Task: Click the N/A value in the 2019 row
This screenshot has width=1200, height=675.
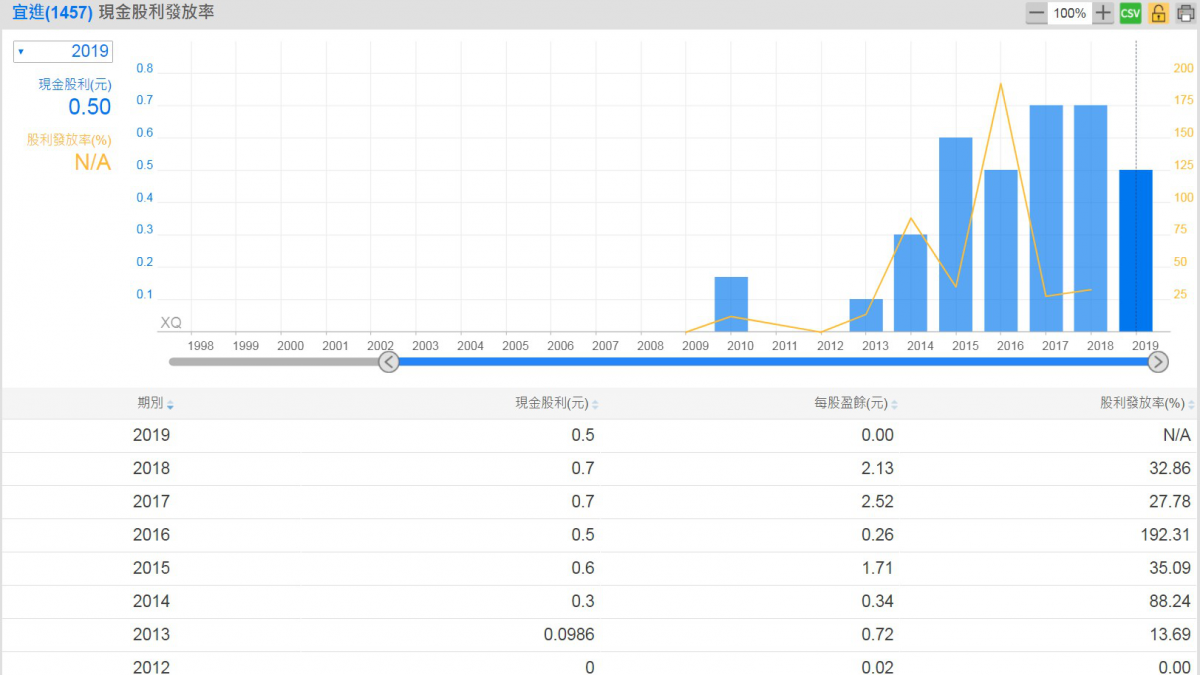Action: (1176, 435)
